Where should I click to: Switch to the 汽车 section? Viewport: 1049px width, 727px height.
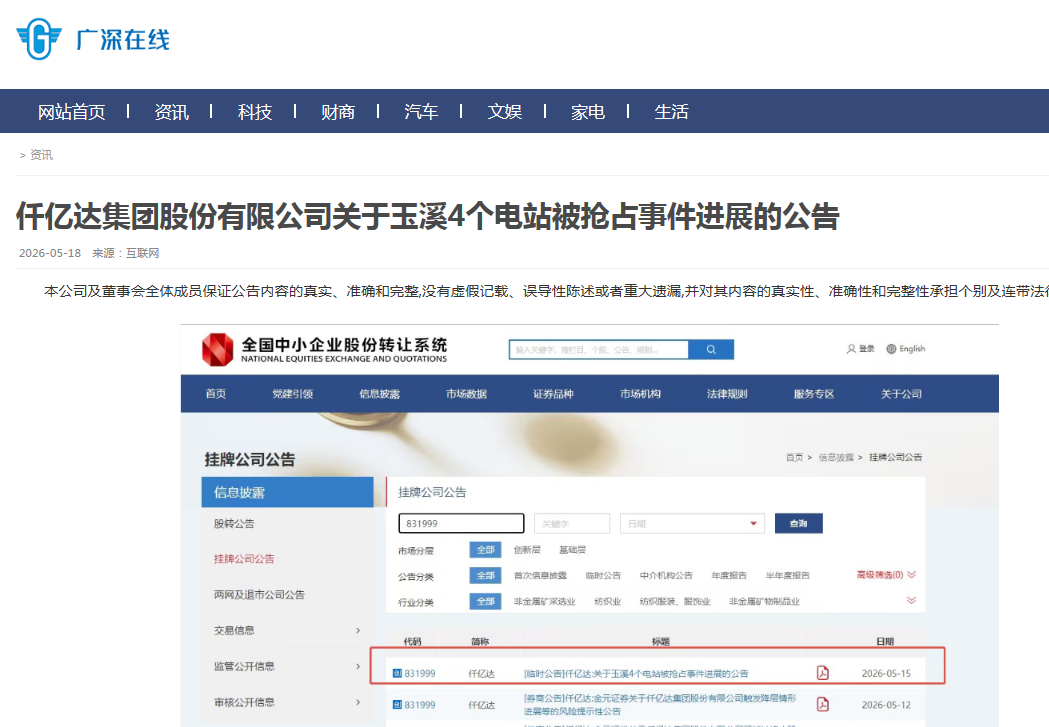(421, 112)
